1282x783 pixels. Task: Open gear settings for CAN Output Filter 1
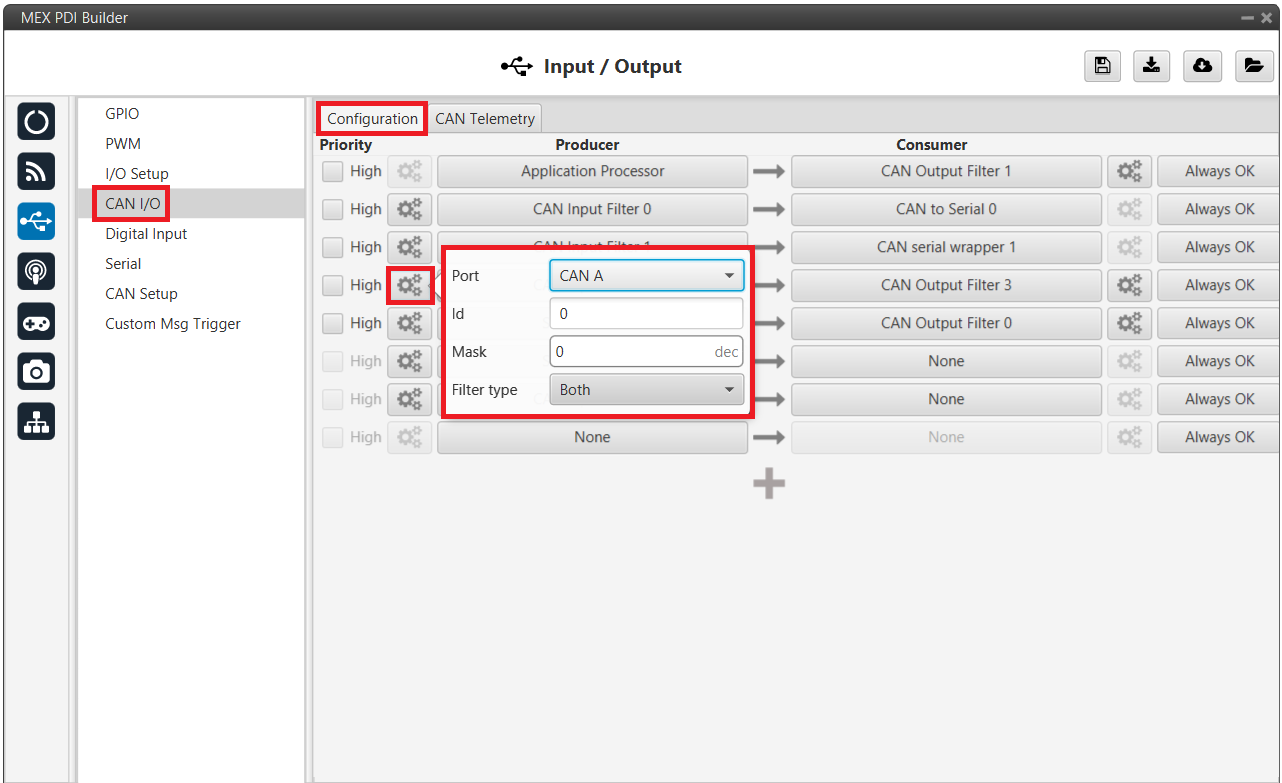pyautogui.click(x=1129, y=172)
